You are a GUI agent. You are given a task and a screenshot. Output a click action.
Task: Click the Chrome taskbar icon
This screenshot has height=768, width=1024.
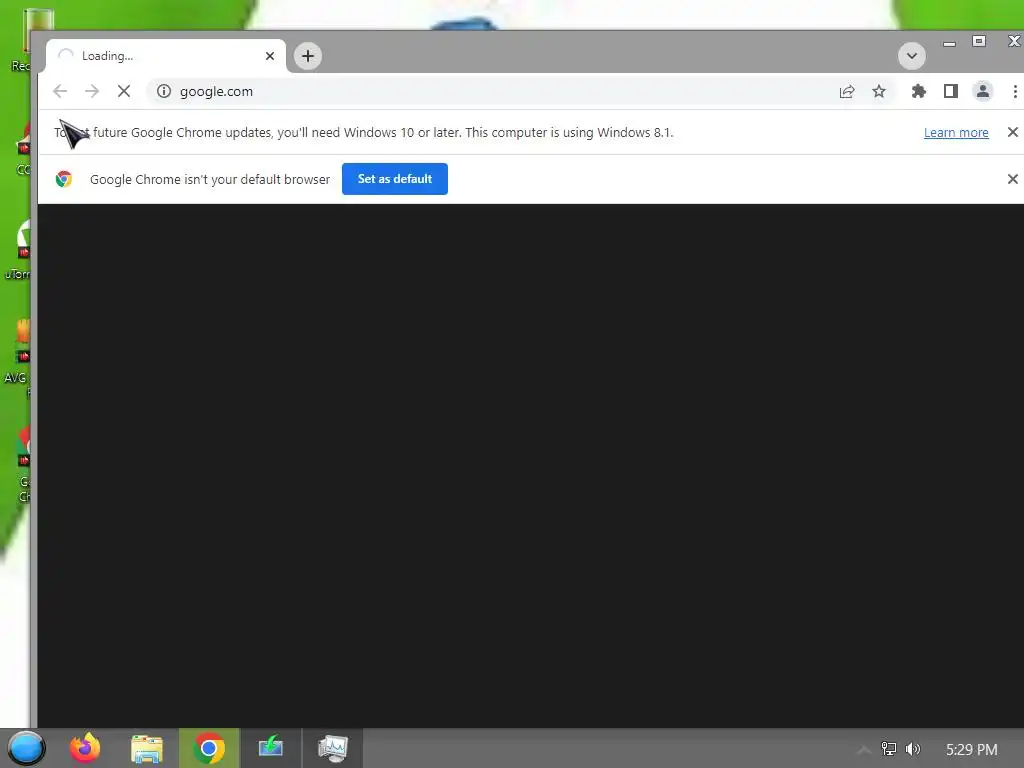[209, 748]
